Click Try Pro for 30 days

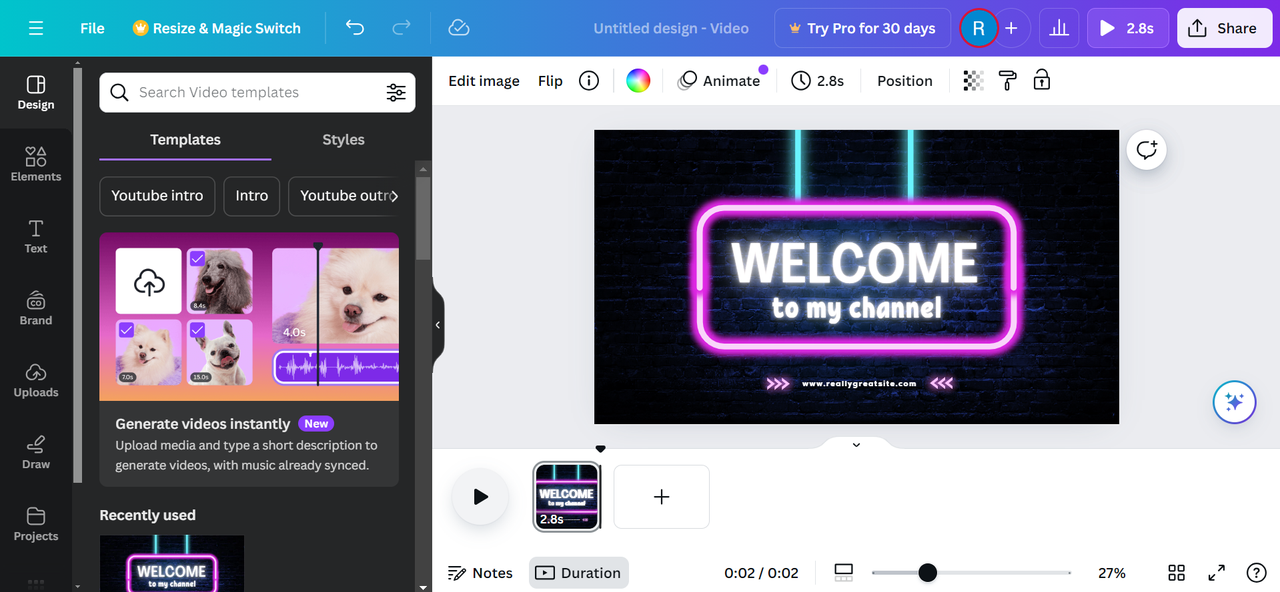point(862,28)
